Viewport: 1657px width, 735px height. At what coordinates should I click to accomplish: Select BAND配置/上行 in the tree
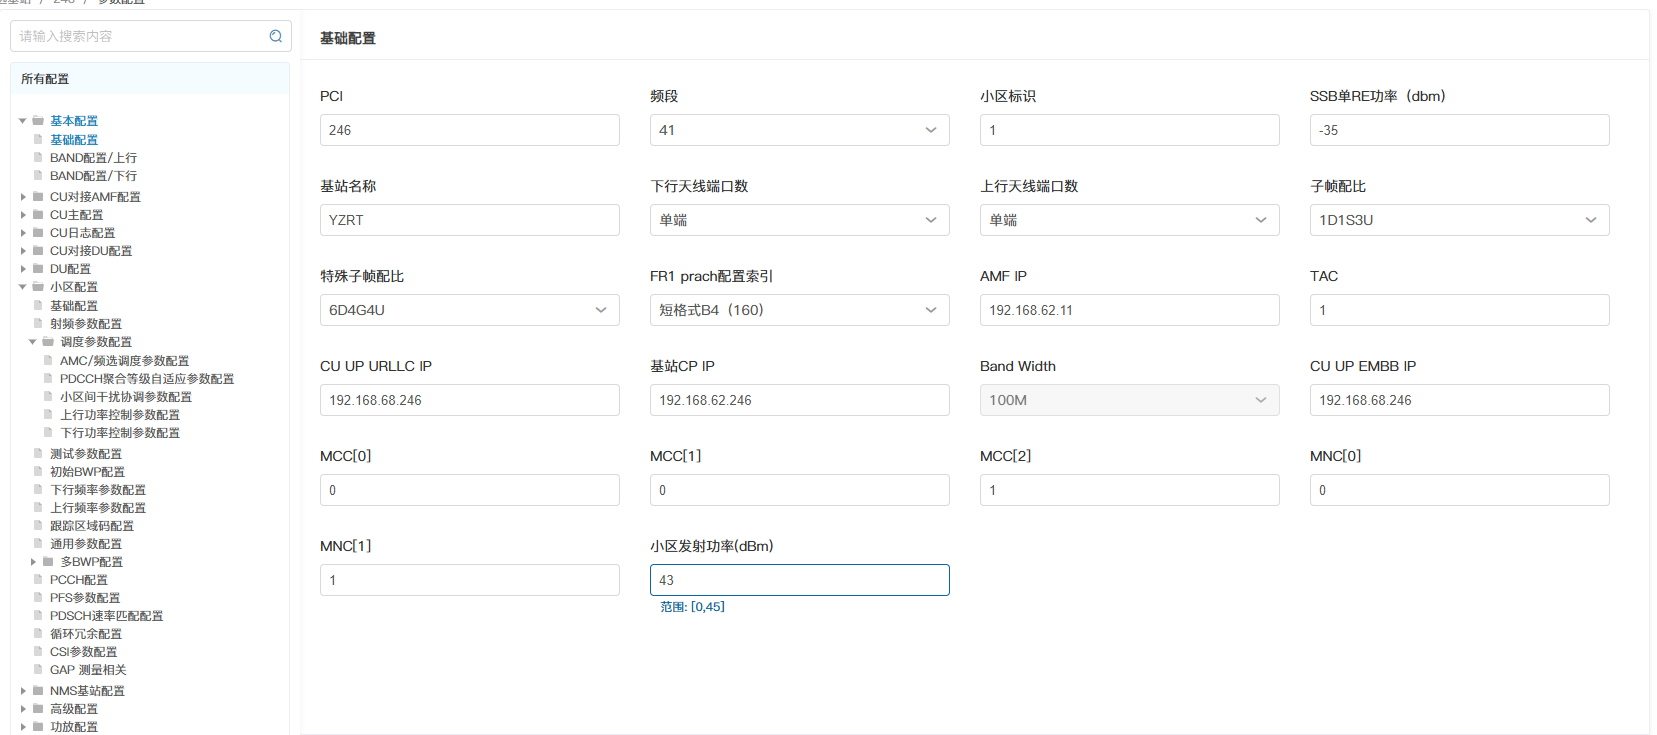[93, 158]
